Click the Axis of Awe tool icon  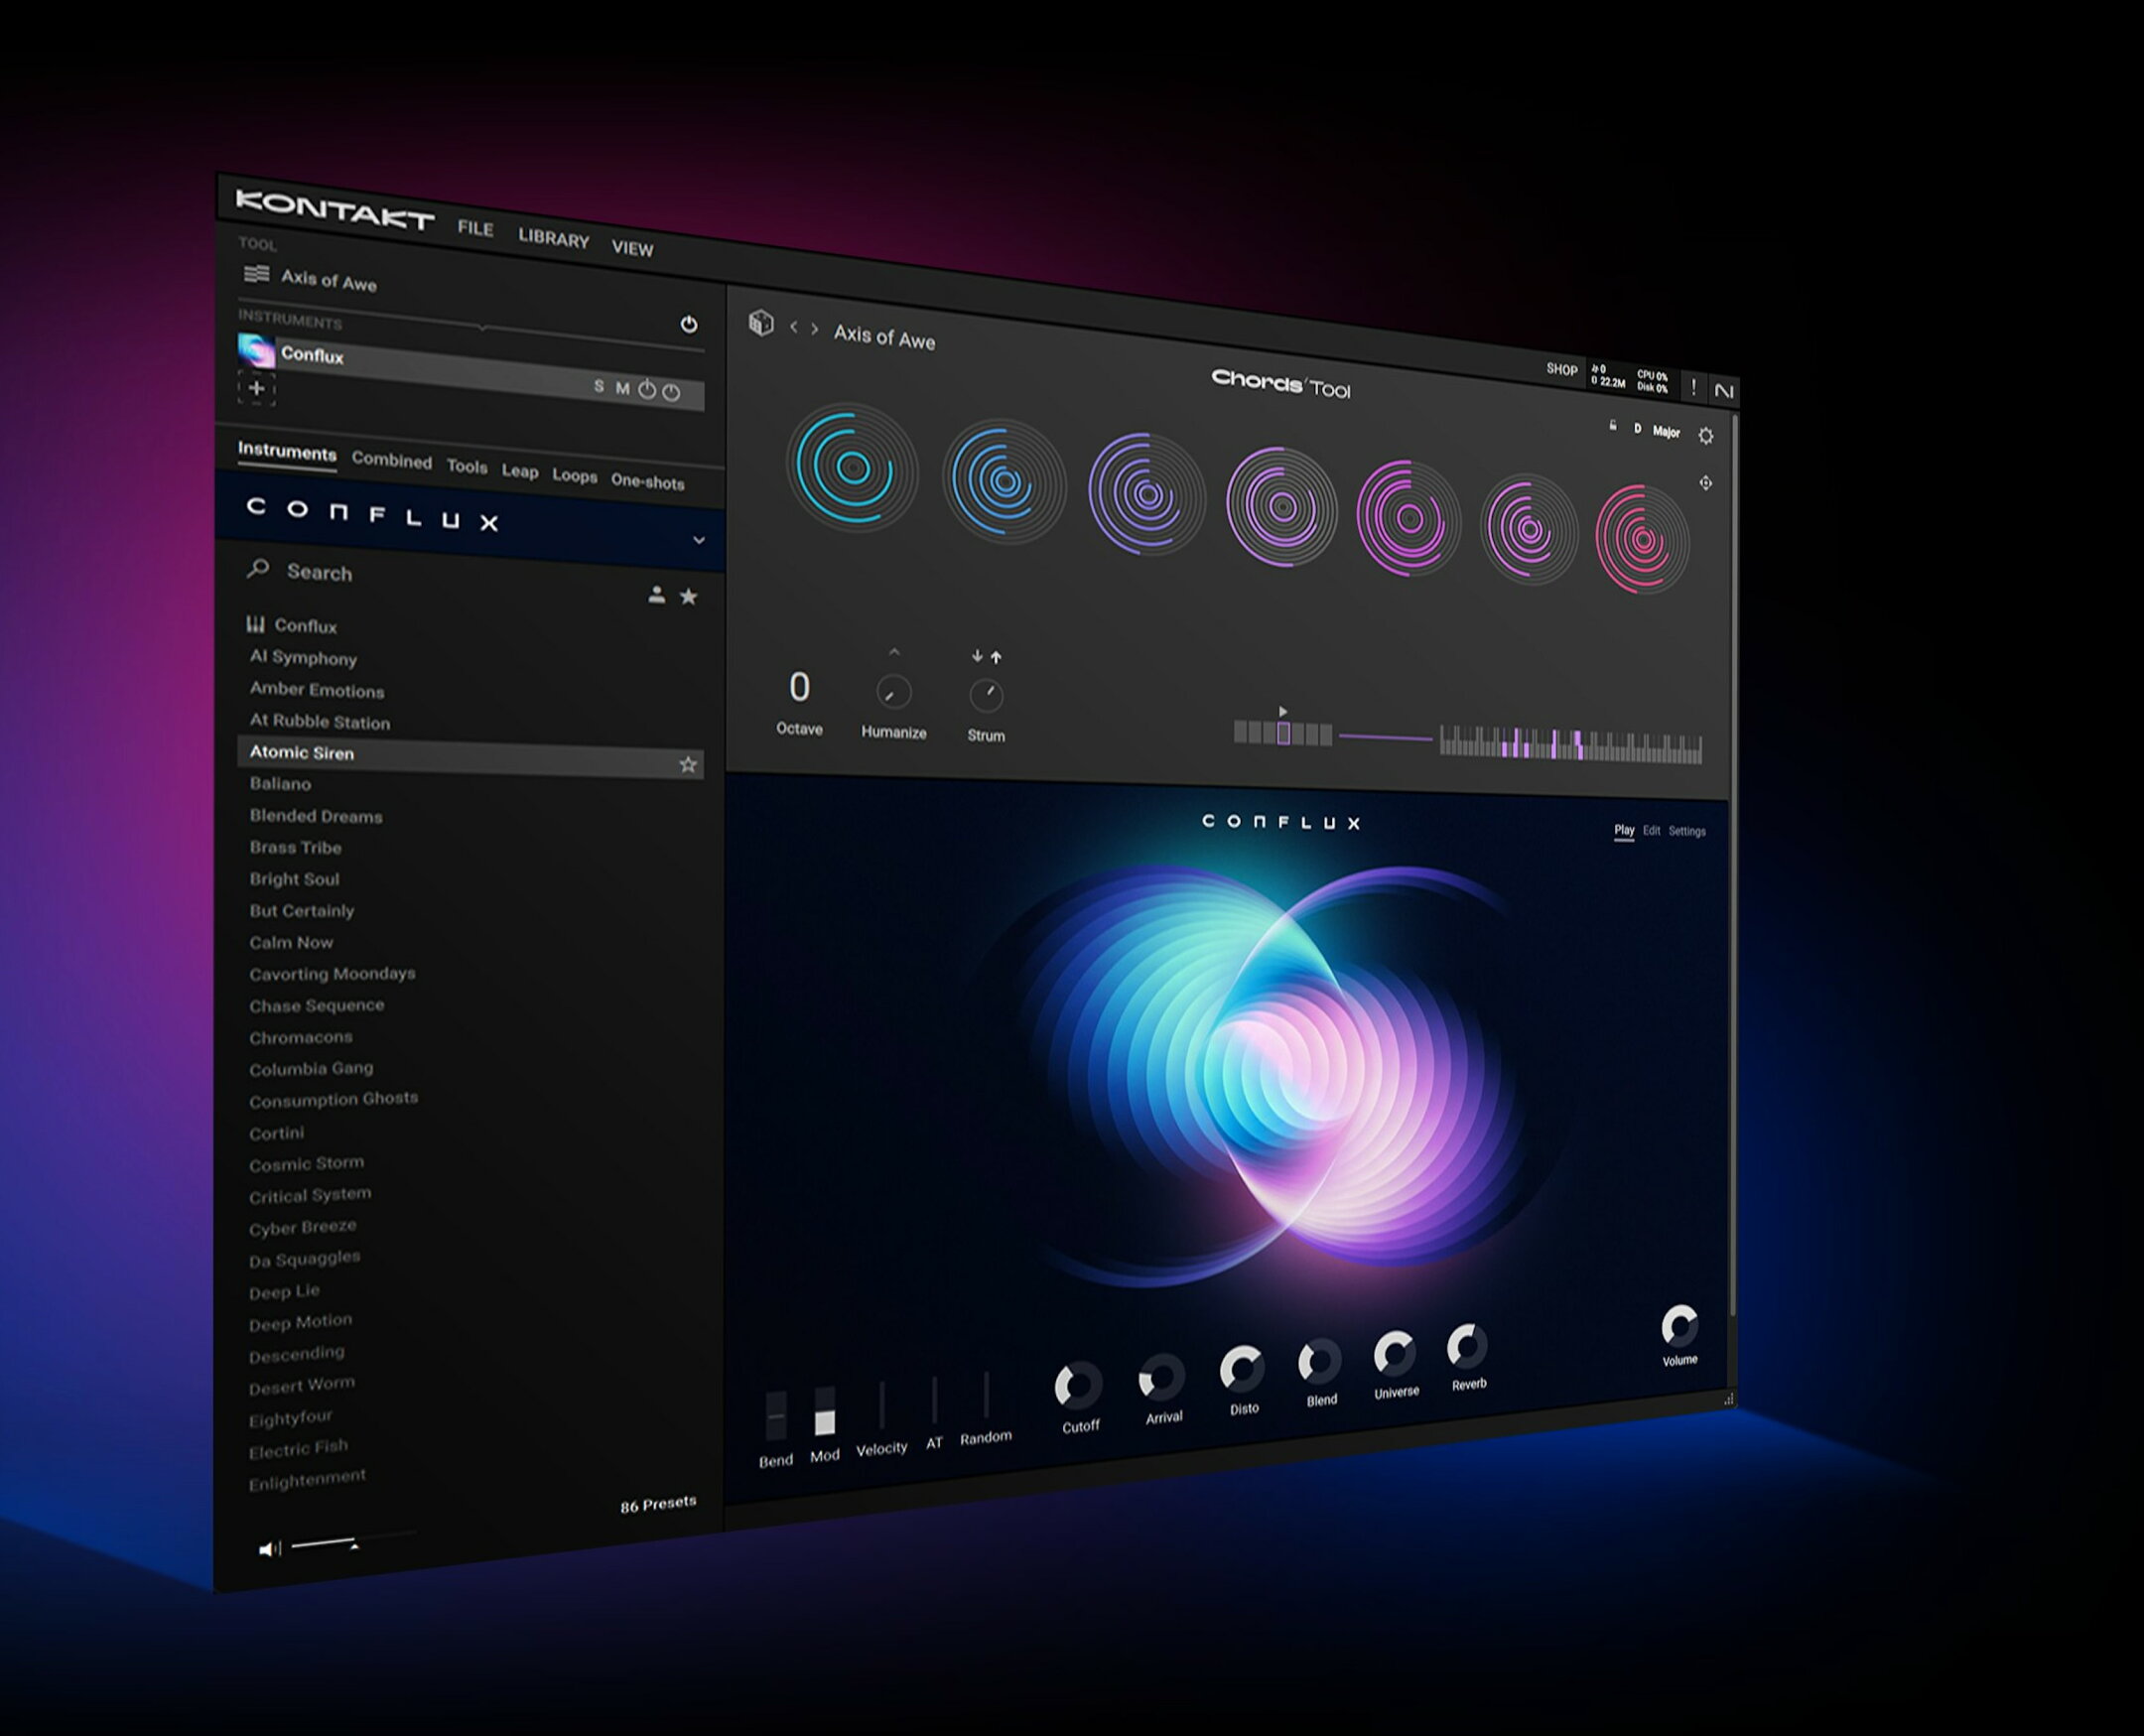[x=257, y=273]
